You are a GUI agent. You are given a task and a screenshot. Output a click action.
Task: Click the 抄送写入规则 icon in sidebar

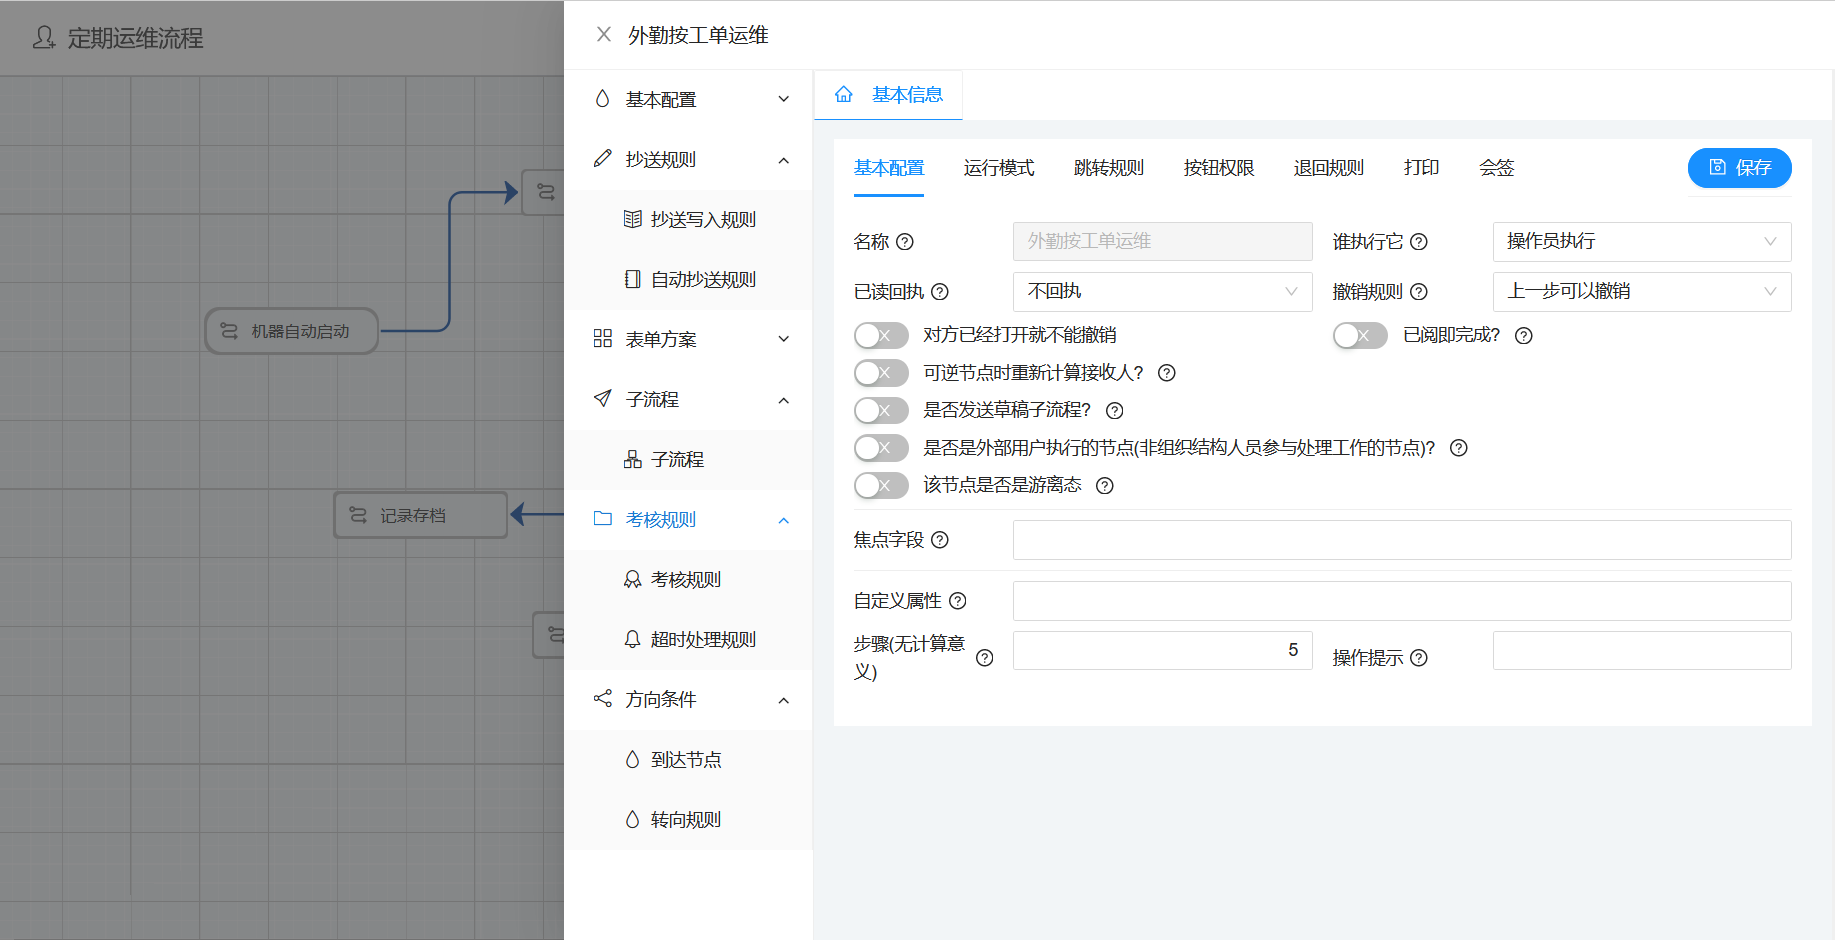632,219
